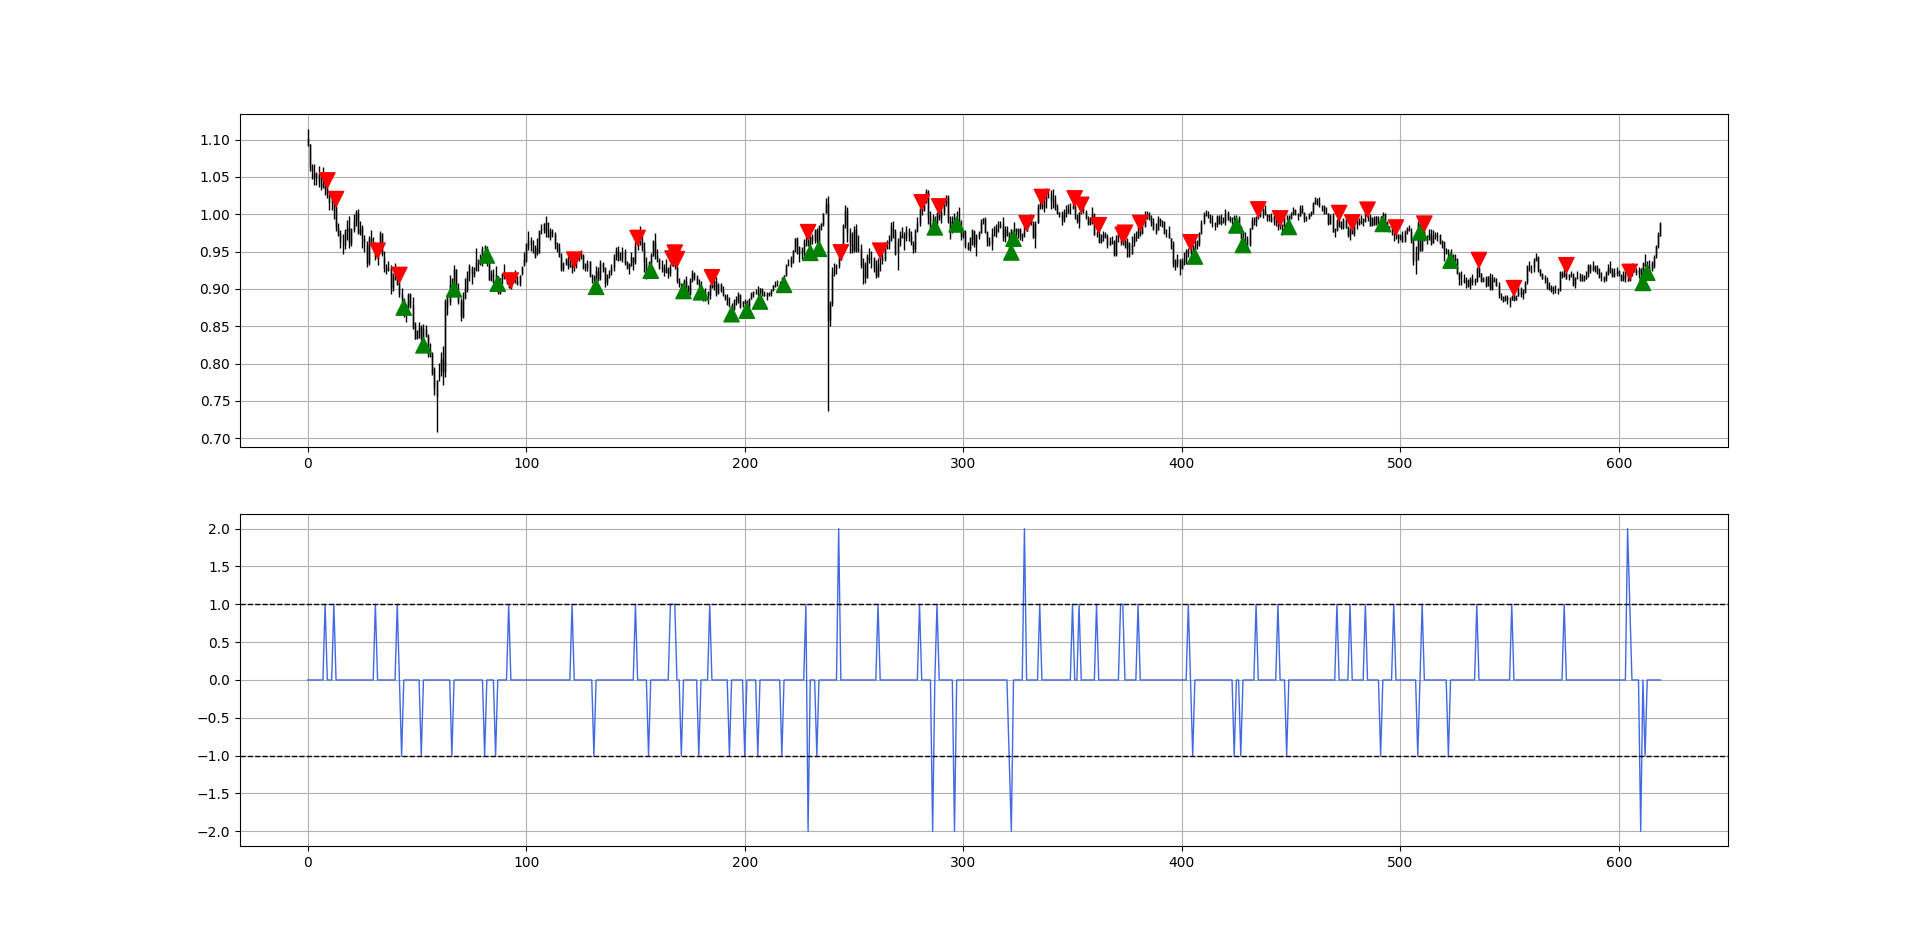
Task: Click the 300 x-axis label of the upper chart
Action: click(x=963, y=464)
